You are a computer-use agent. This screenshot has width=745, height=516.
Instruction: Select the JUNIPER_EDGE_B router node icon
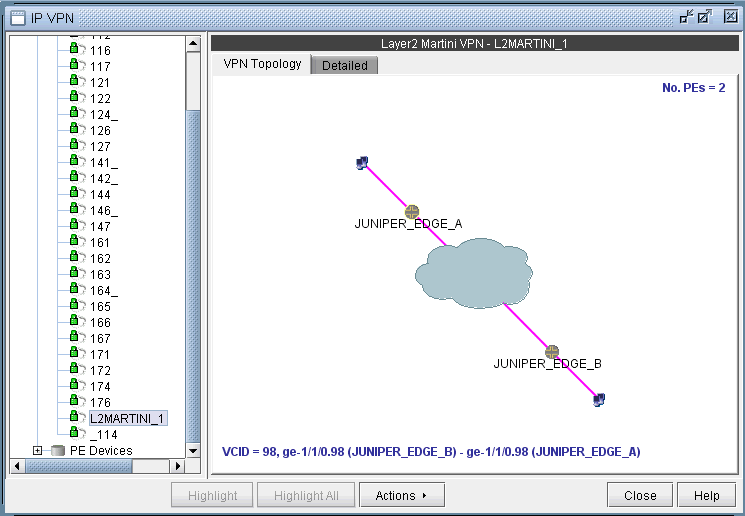pos(552,352)
